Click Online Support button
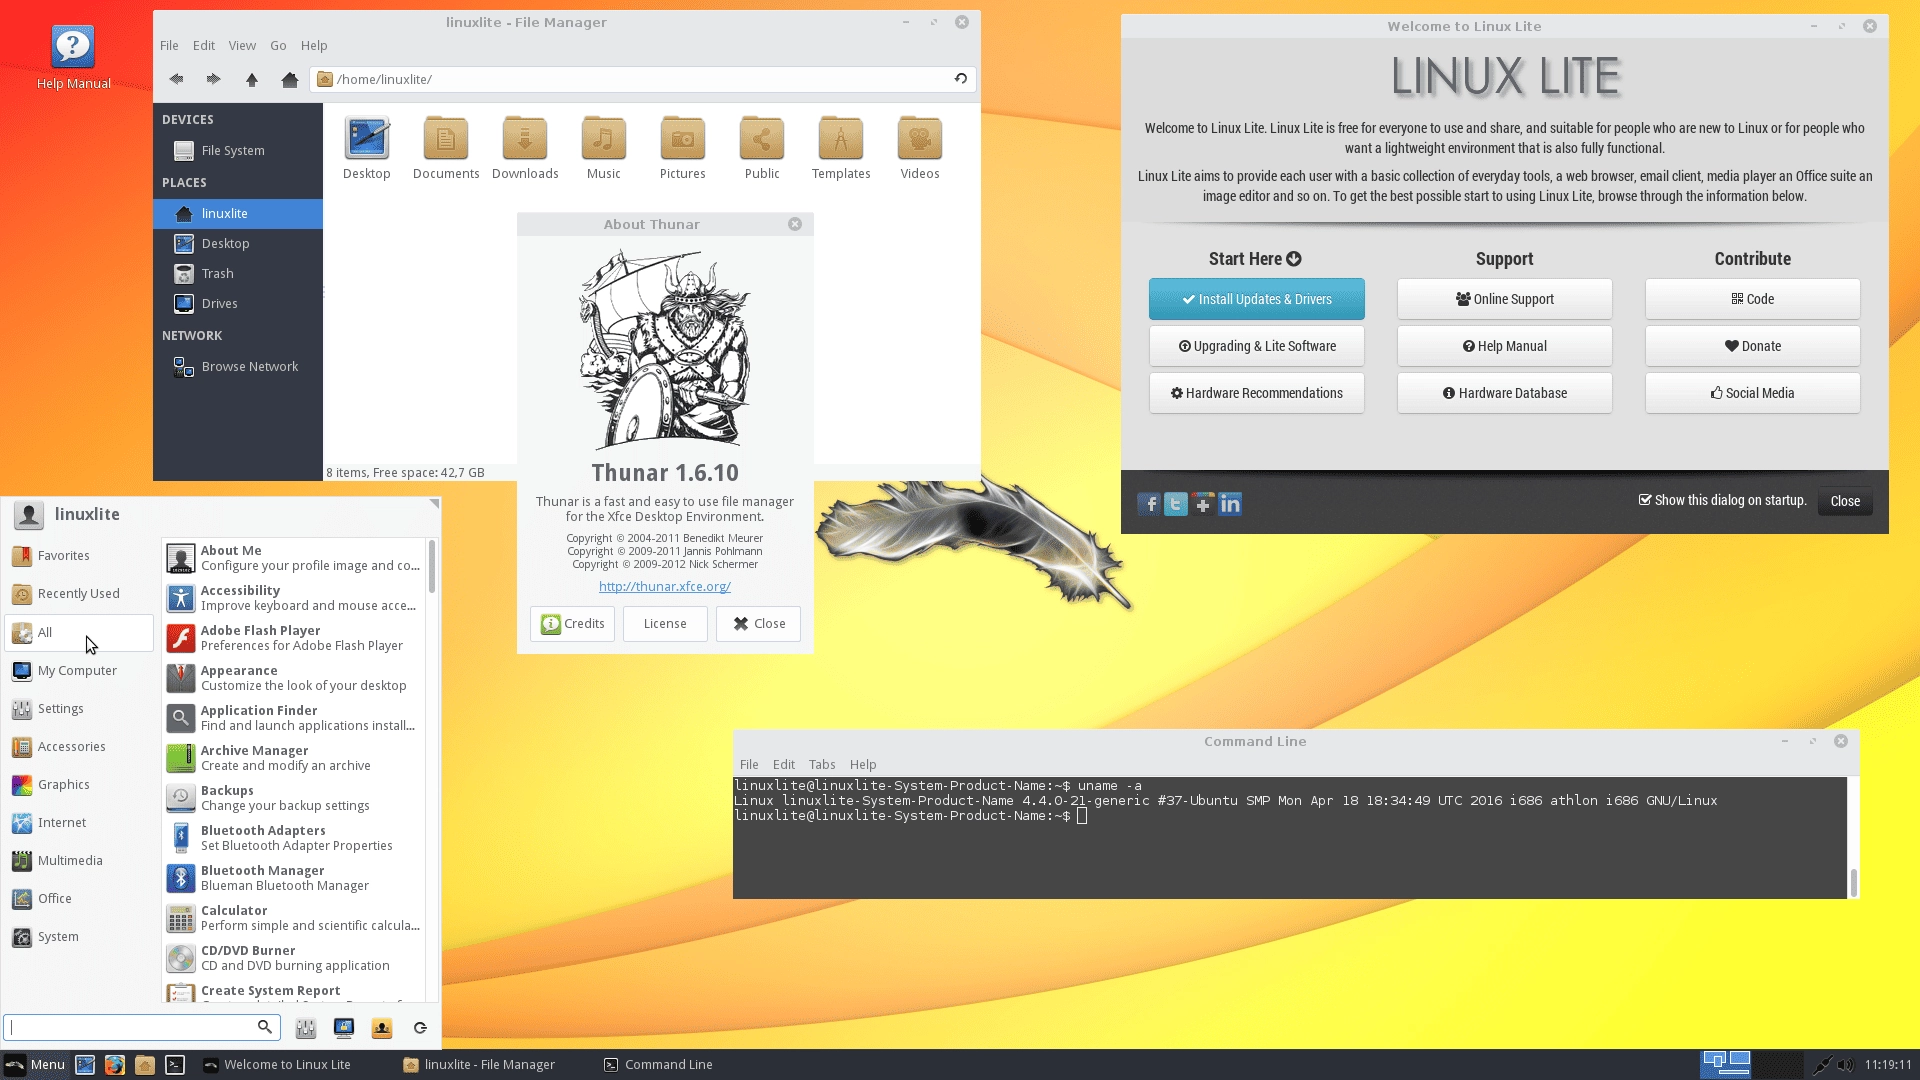 (x=1505, y=299)
